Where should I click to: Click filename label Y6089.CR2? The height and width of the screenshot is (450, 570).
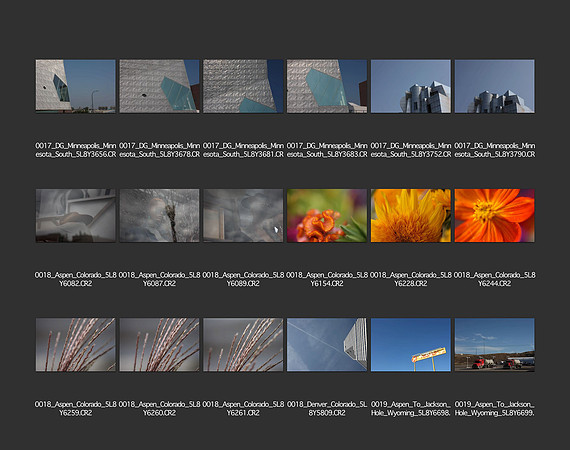point(243,279)
